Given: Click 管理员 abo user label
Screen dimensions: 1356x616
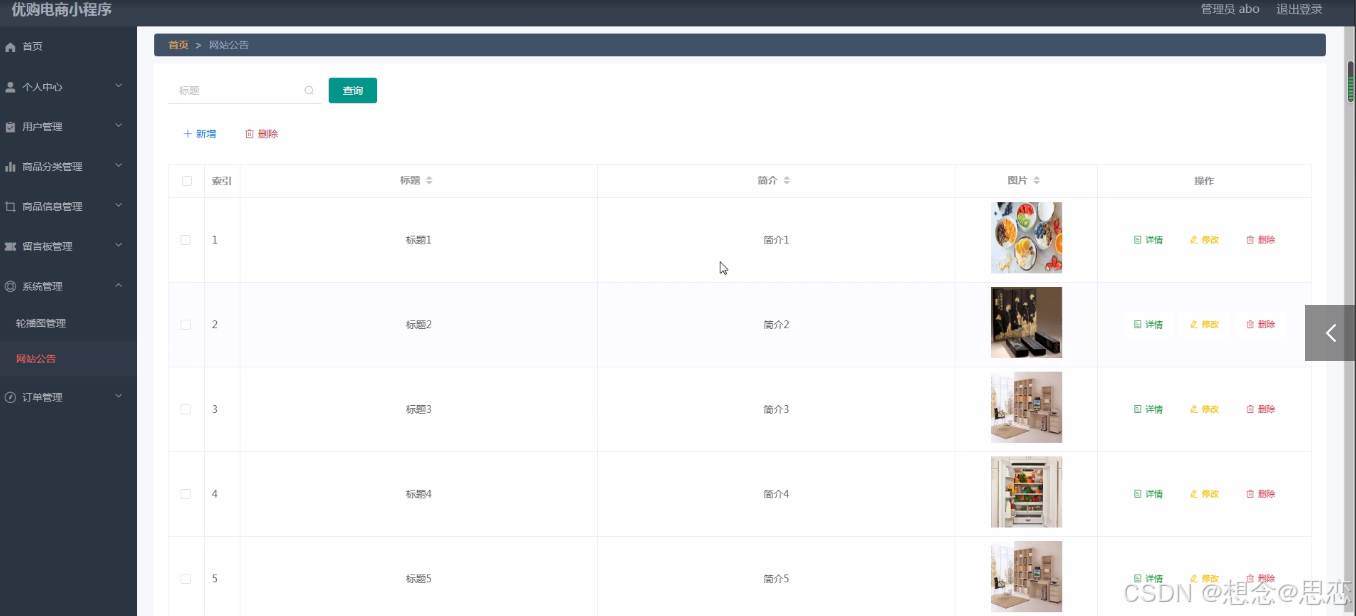Looking at the screenshot, I should coord(1230,10).
